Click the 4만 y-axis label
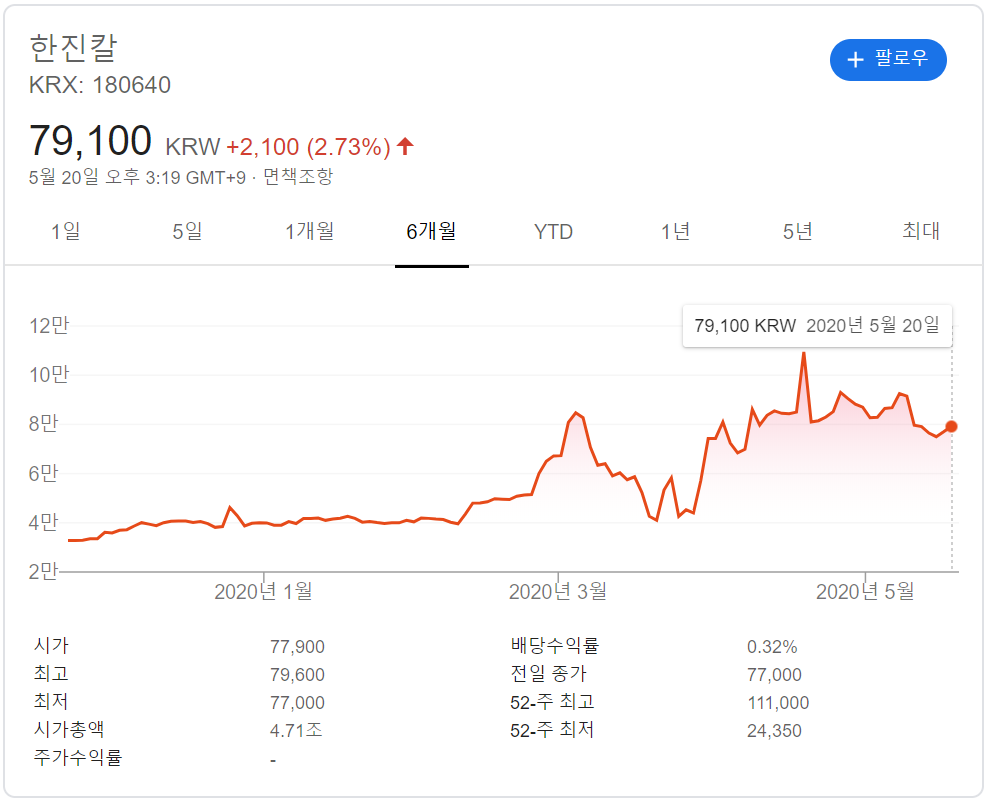The width and height of the screenshot is (988, 804). [x=43, y=522]
